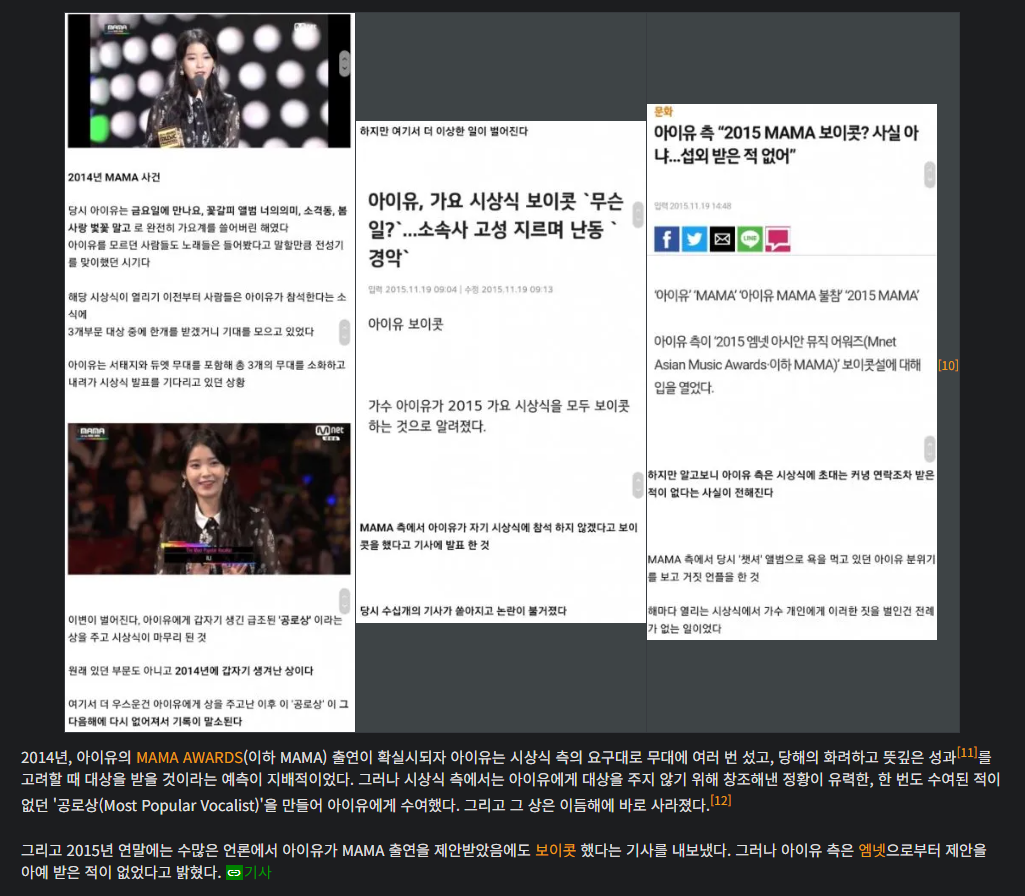Open the MAMA AWARDS orange link
The height and width of the screenshot is (896, 1025).
[x=189, y=757]
